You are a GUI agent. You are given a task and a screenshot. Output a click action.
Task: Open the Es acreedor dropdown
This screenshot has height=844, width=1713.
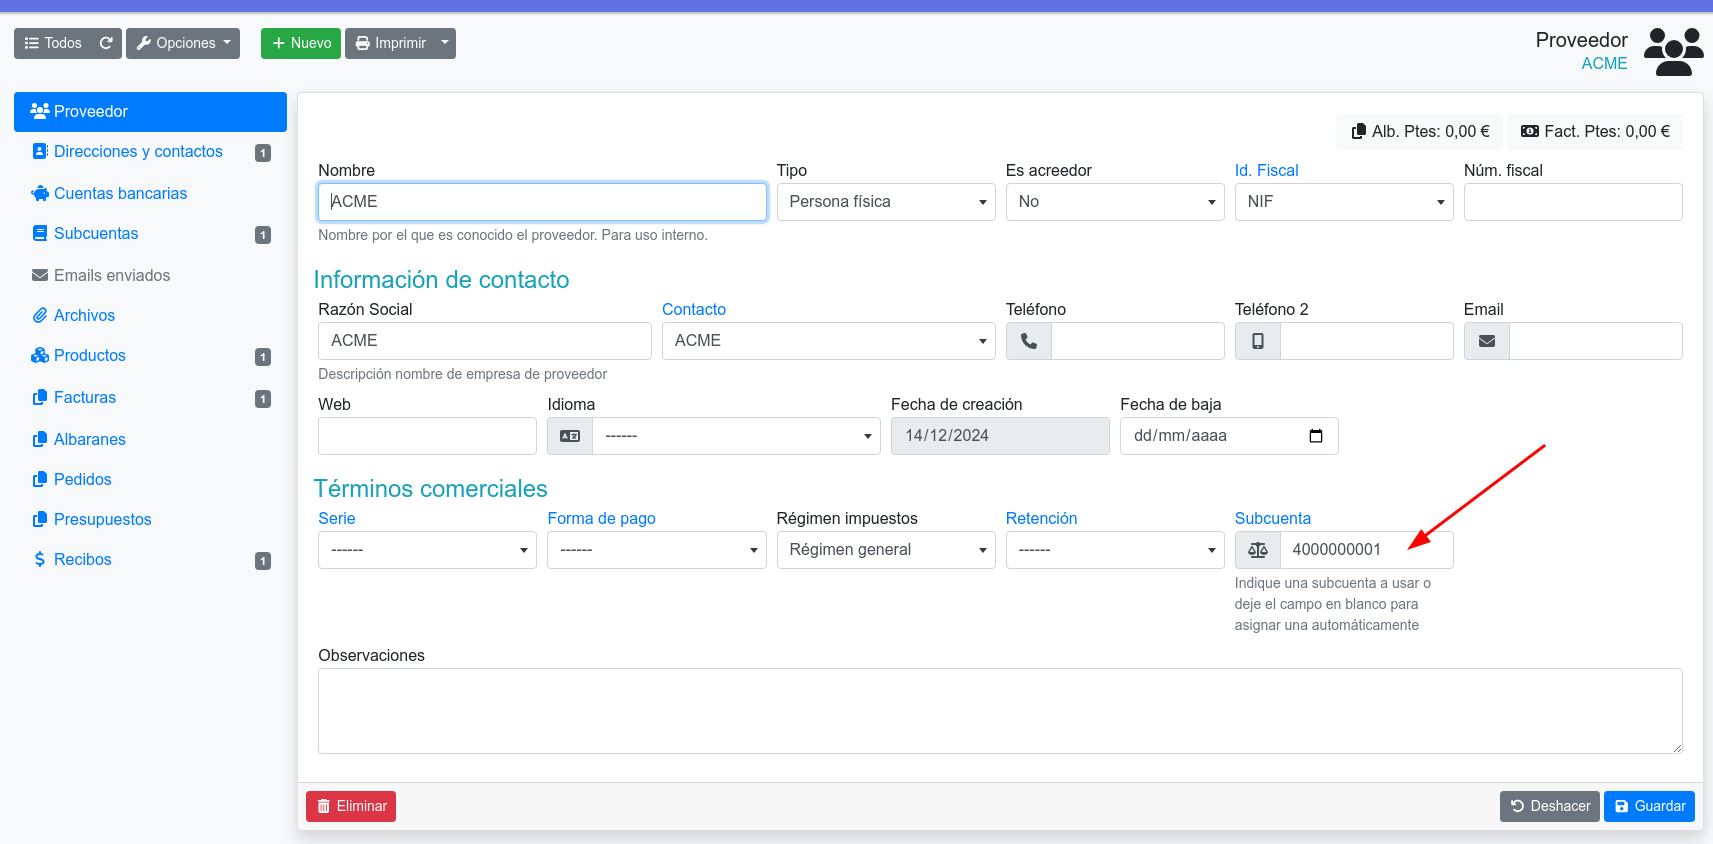click(1115, 202)
